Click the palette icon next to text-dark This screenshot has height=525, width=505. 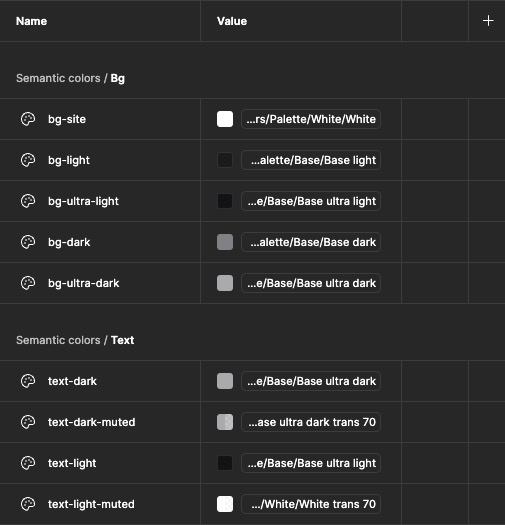pyautogui.click(x=28, y=381)
